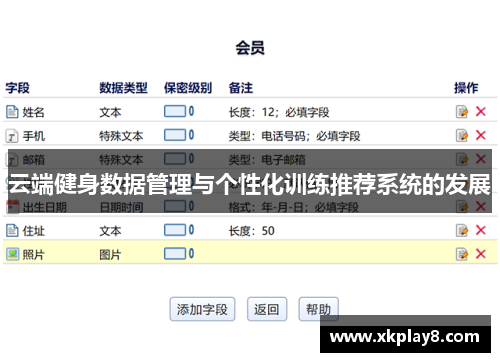Click the calendar icon beside 出生日期

point(13,207)
